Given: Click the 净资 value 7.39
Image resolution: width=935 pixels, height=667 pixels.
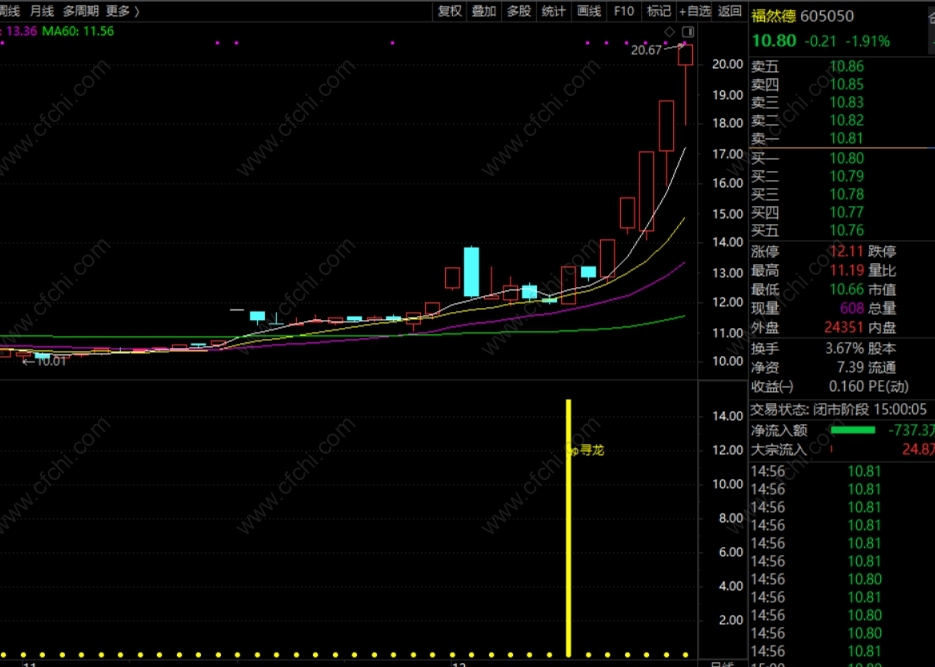Looking at the screenshot, I should point(850,367).
